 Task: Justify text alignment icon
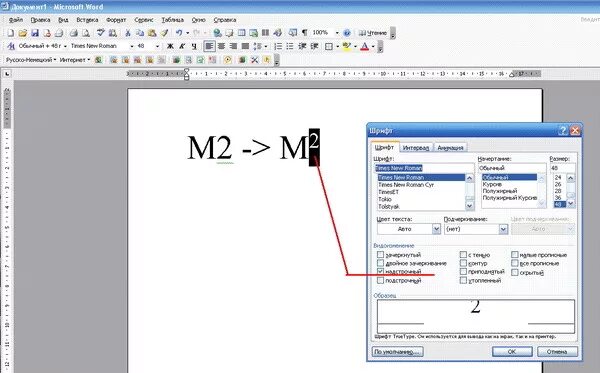click(x=245, y=46)
